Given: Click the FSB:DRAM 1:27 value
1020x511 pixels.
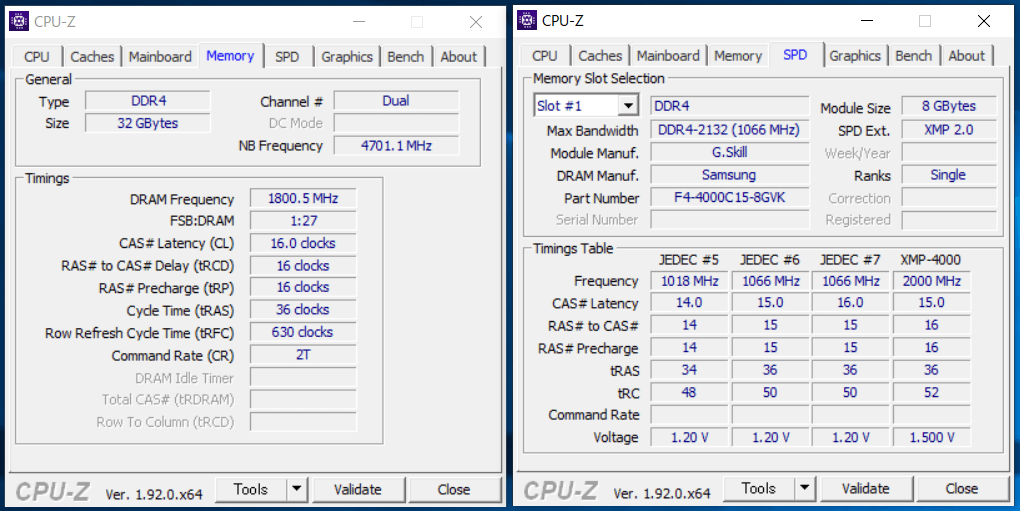Looking at the screenshot, I should [303, 220].
